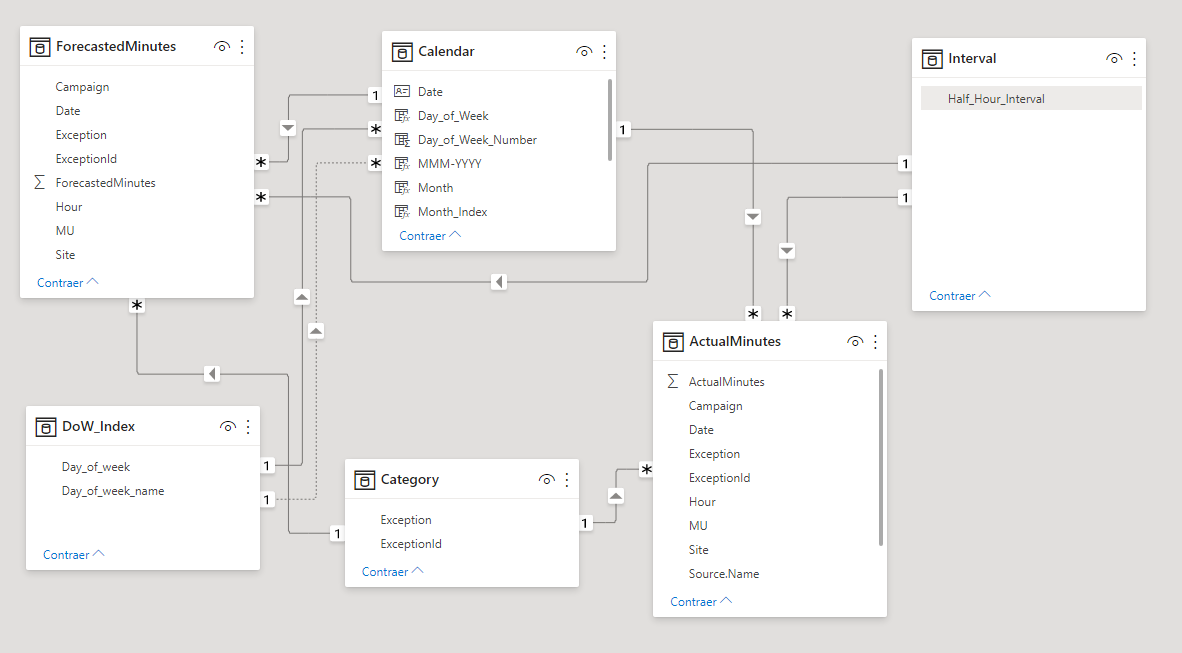Click the sigma icon beside ActualMinutes field

point(672,382)
